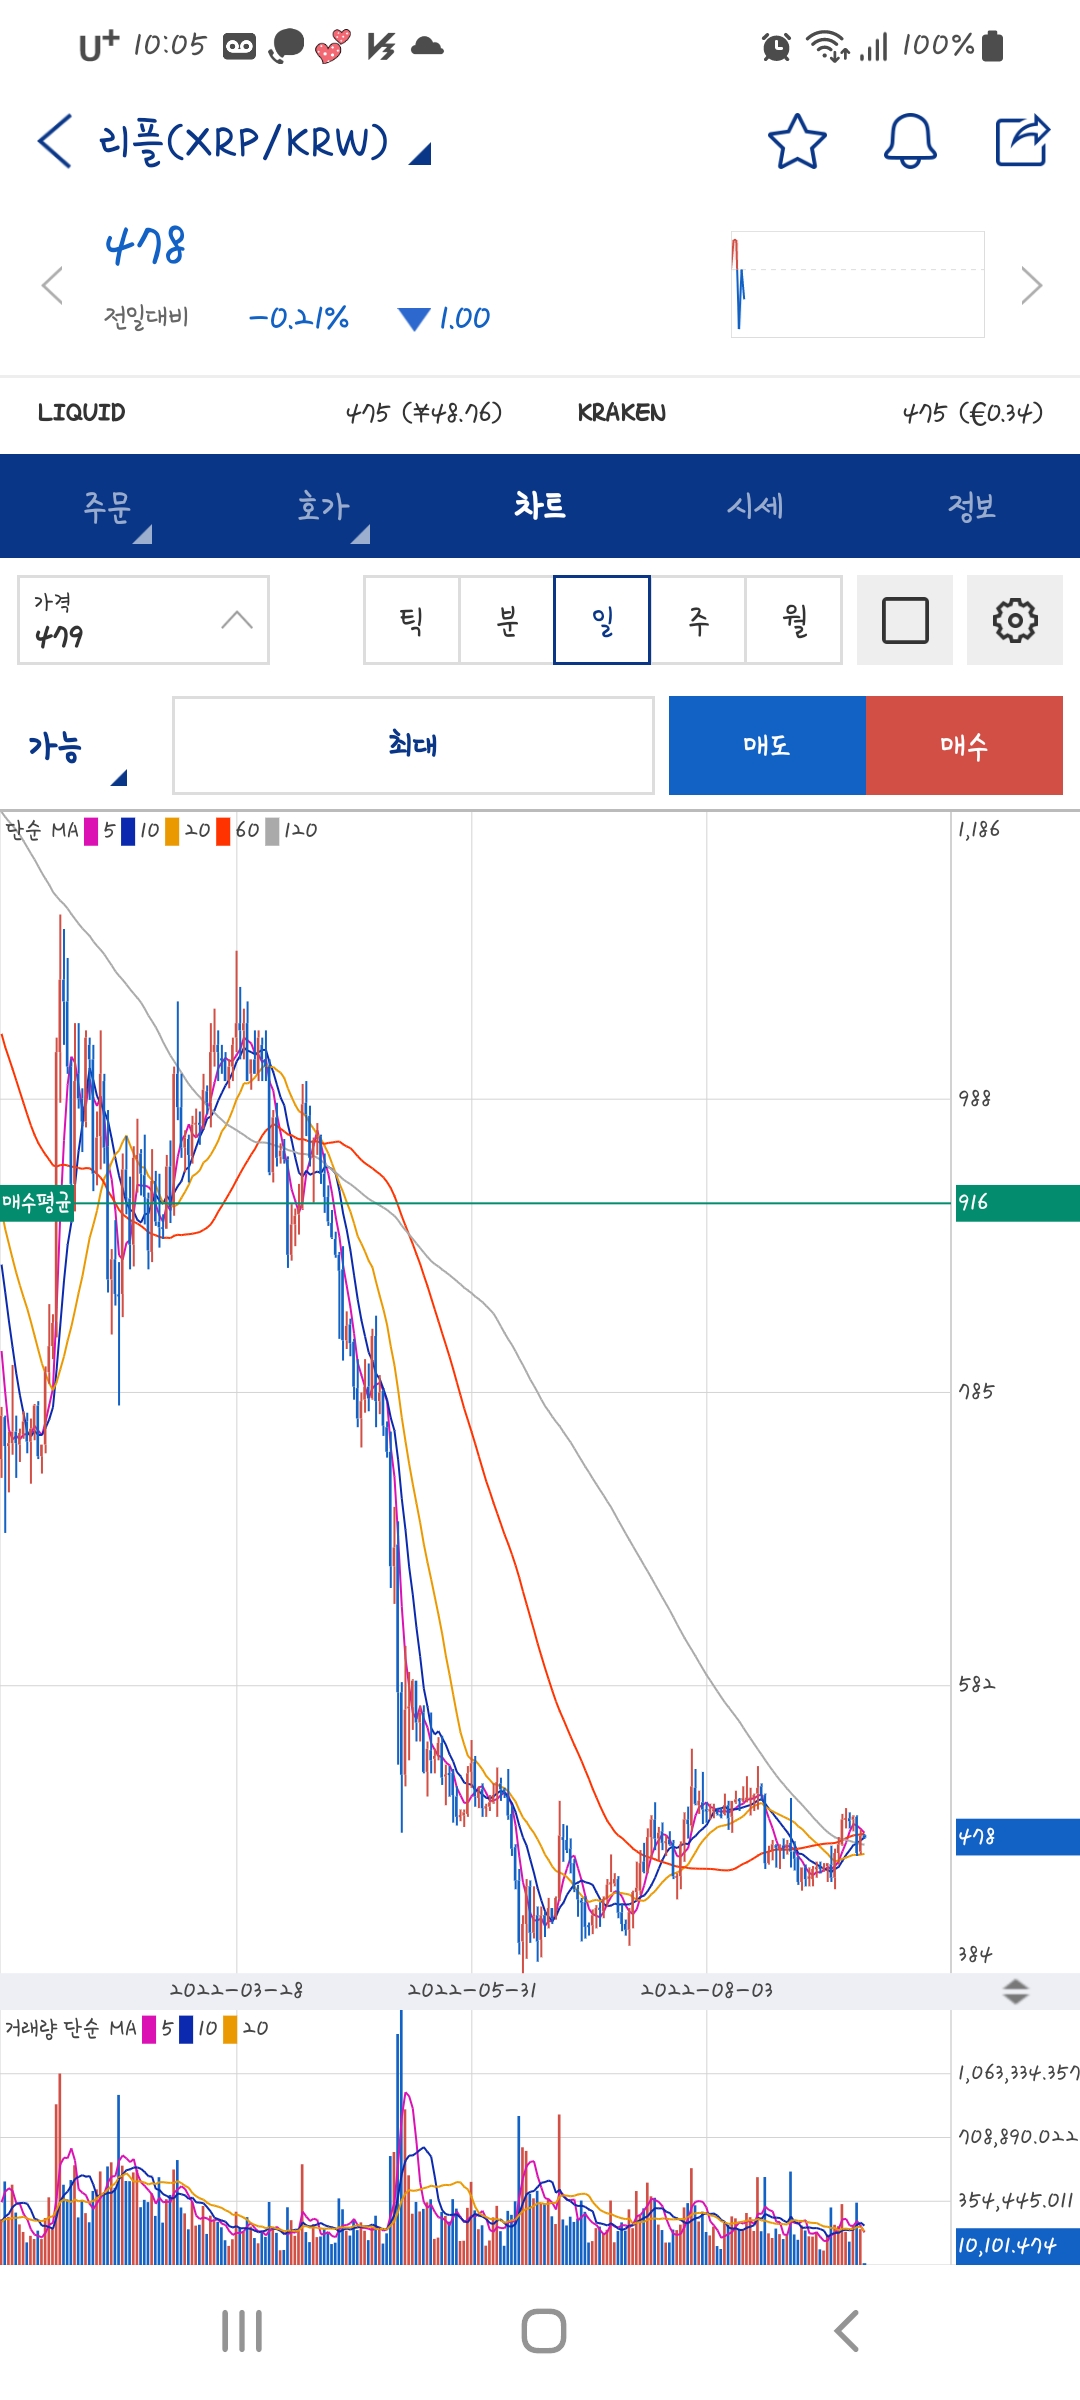Tap the 최대 max amount button

click(413, 745)
